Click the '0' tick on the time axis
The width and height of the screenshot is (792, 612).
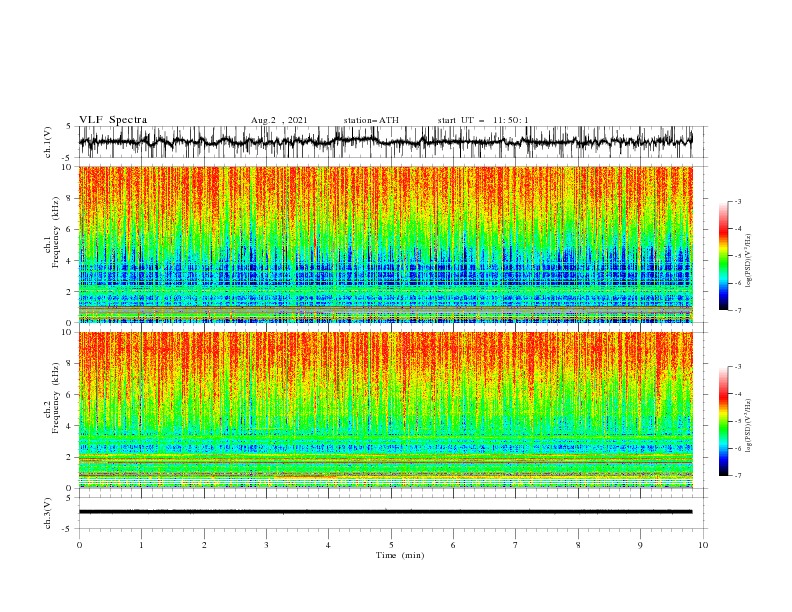(x=79, y=545)
